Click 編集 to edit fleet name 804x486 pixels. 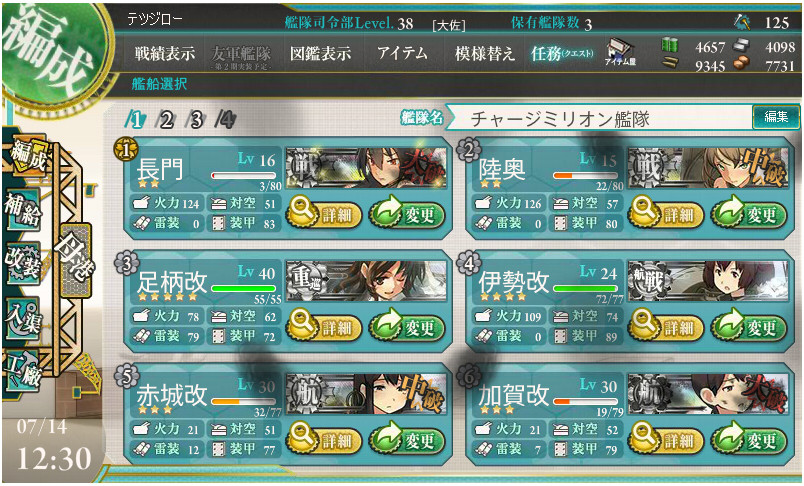click(x=776, y=117)
